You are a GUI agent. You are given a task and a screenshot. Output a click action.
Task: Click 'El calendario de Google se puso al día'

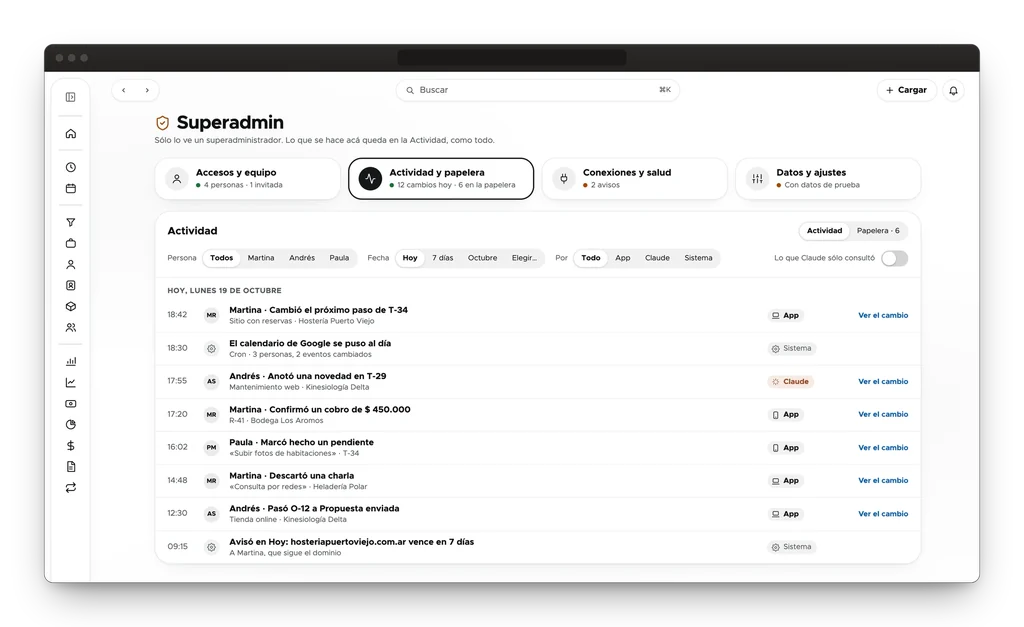click(x=310, y=344)
